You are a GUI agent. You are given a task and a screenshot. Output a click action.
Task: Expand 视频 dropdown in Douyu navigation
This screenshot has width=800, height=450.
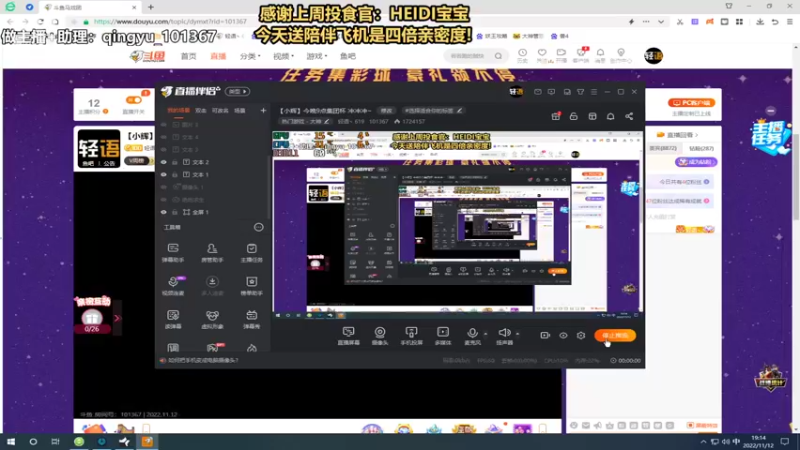click(x=283, y=56)
